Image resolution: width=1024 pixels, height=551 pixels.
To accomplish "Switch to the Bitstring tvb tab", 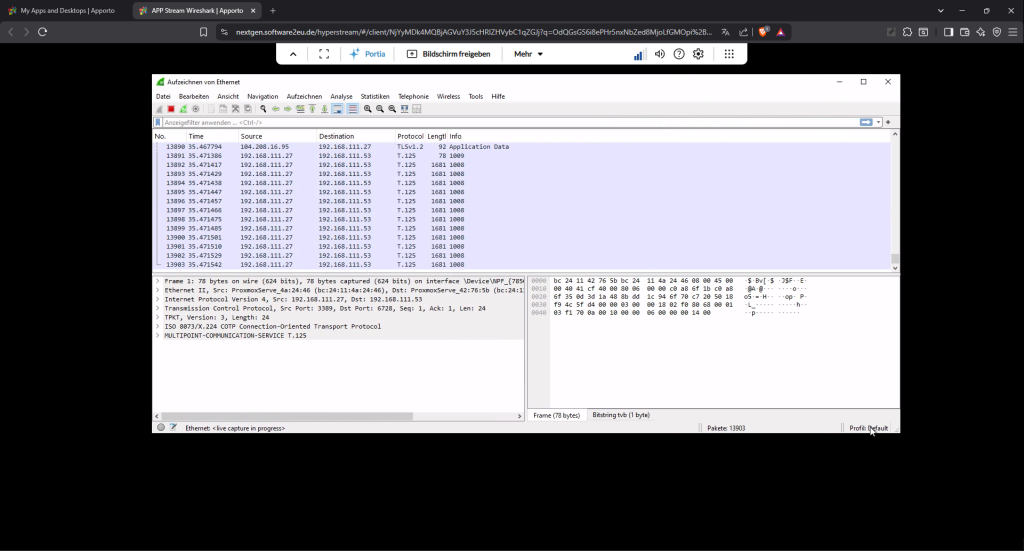I will pos(620,414).
